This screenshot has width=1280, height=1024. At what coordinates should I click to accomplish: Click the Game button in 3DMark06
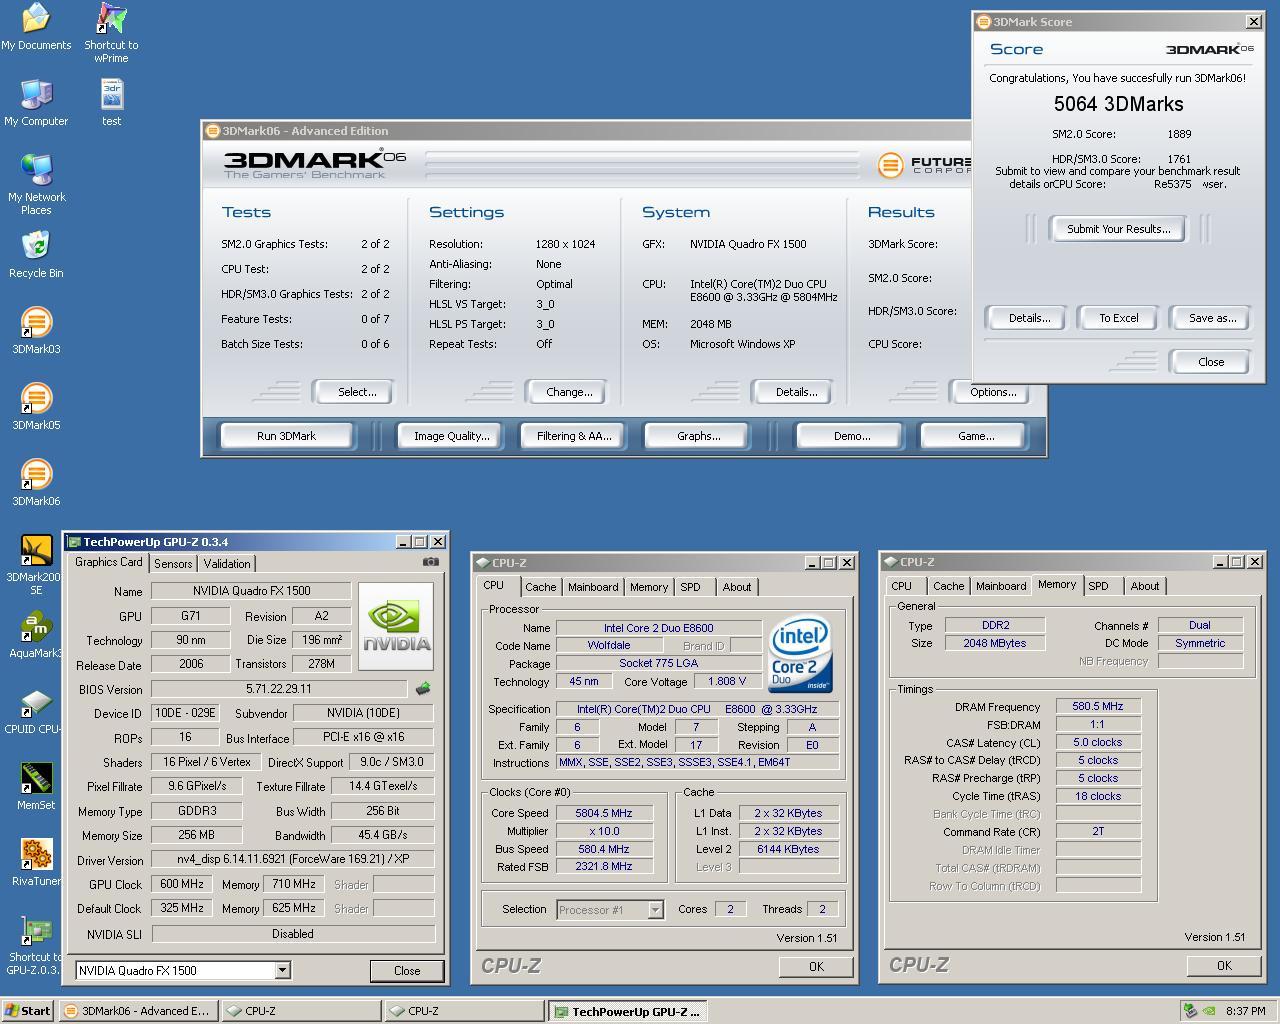coord(975,436)
